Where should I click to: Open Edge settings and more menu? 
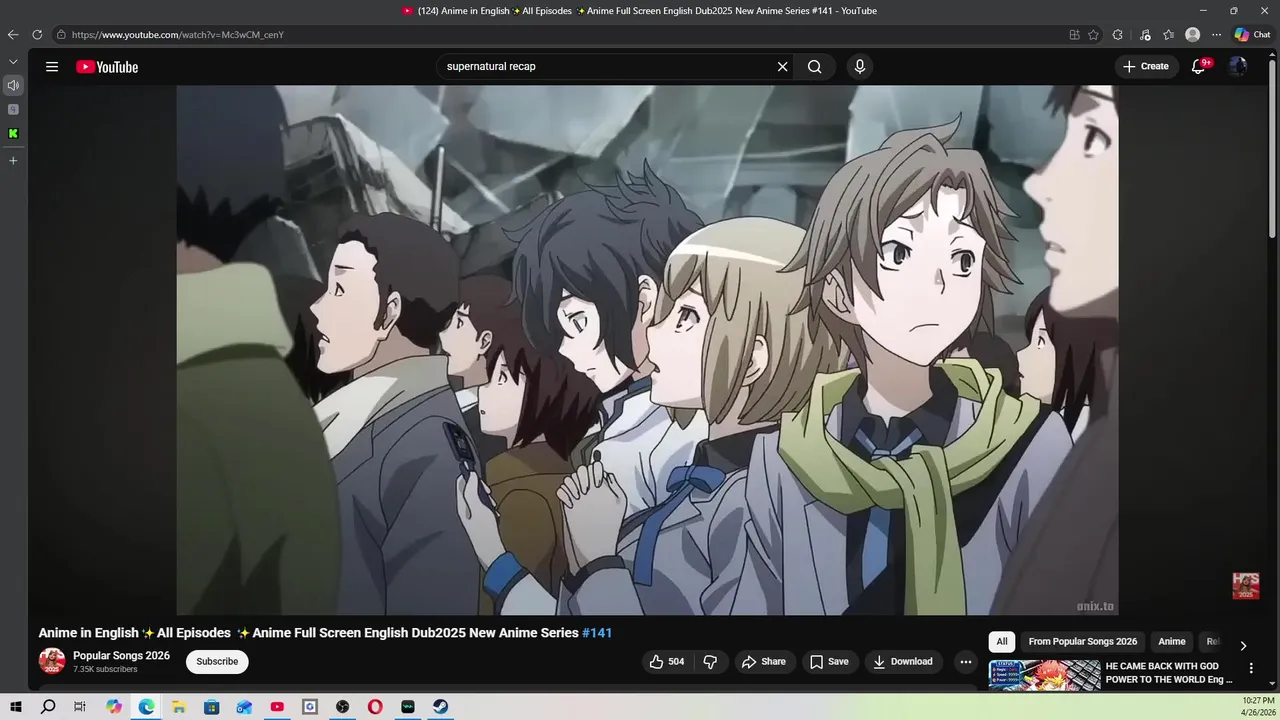[1216, 35]
